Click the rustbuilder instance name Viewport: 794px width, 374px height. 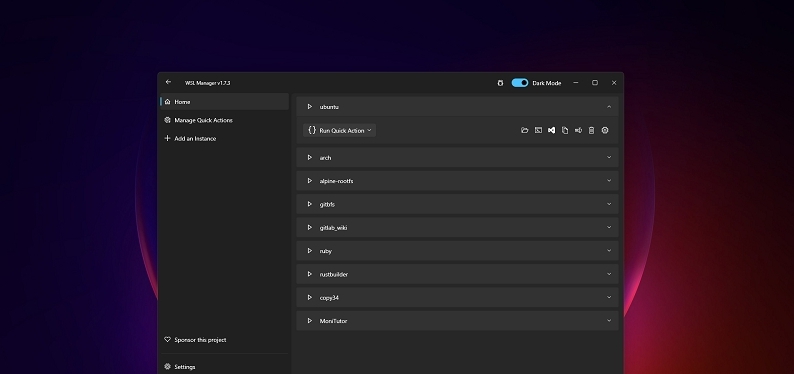pyautogui.click(x=334, y=274)
